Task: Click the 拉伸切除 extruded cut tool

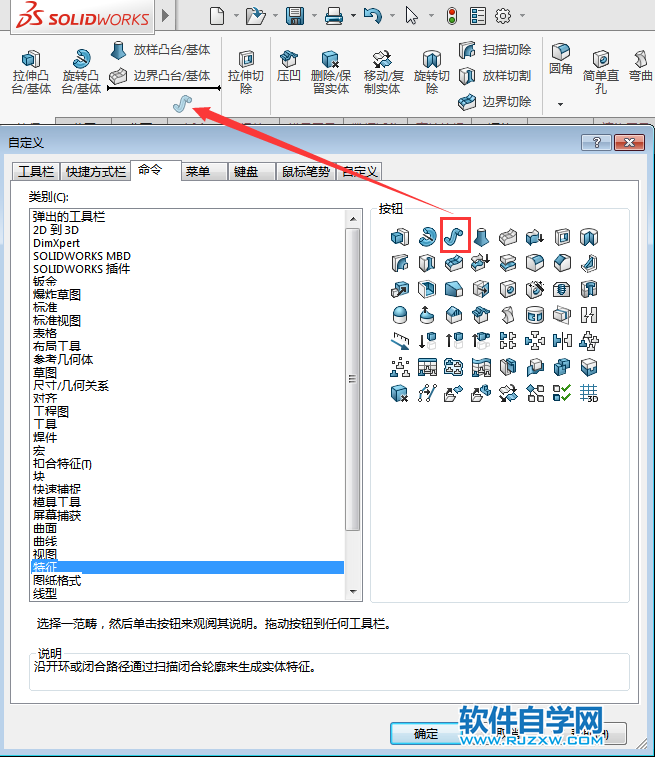Action: tap(246, 72)
